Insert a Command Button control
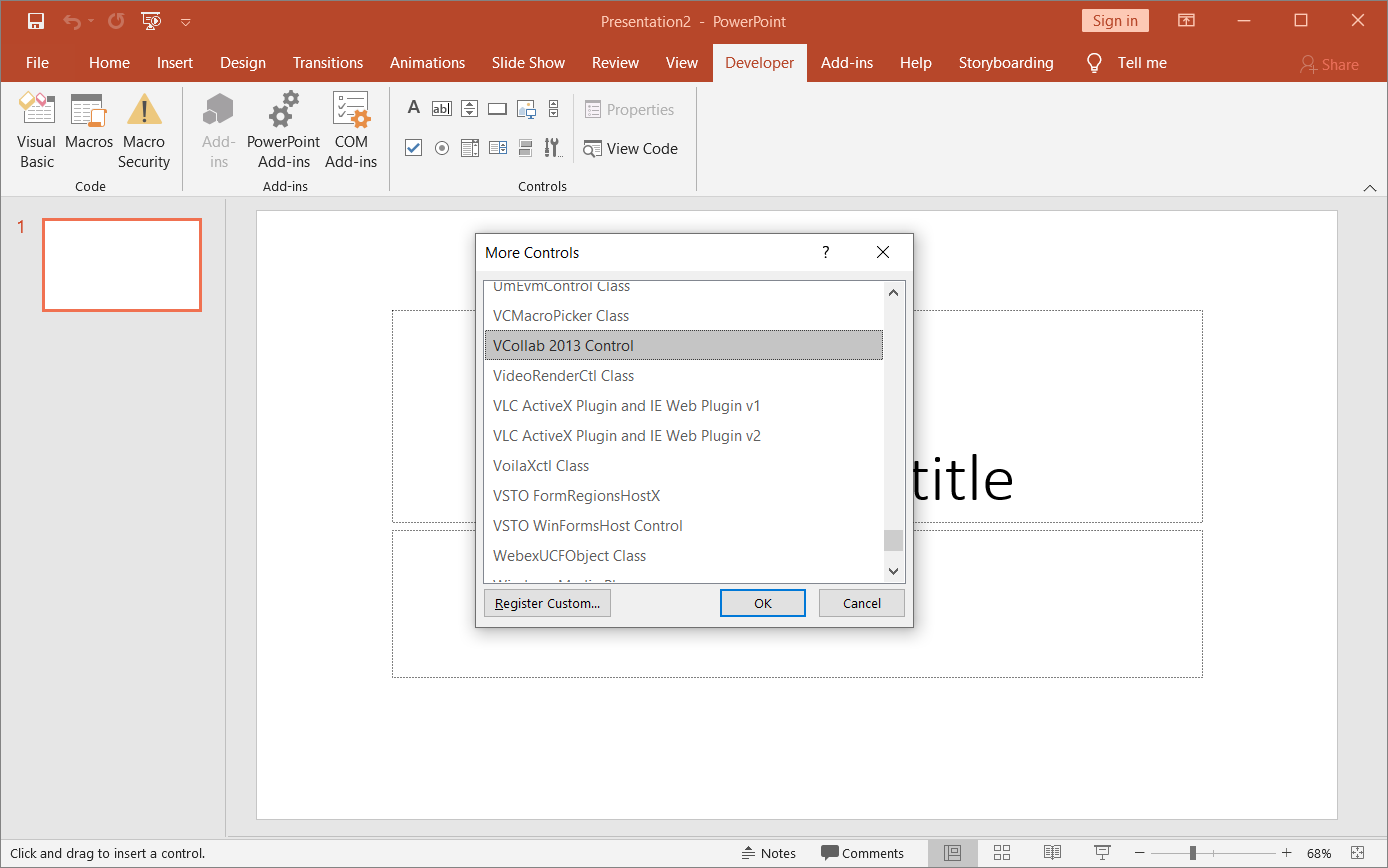The height and width of the screenshot is (868, 1388). 498,109
